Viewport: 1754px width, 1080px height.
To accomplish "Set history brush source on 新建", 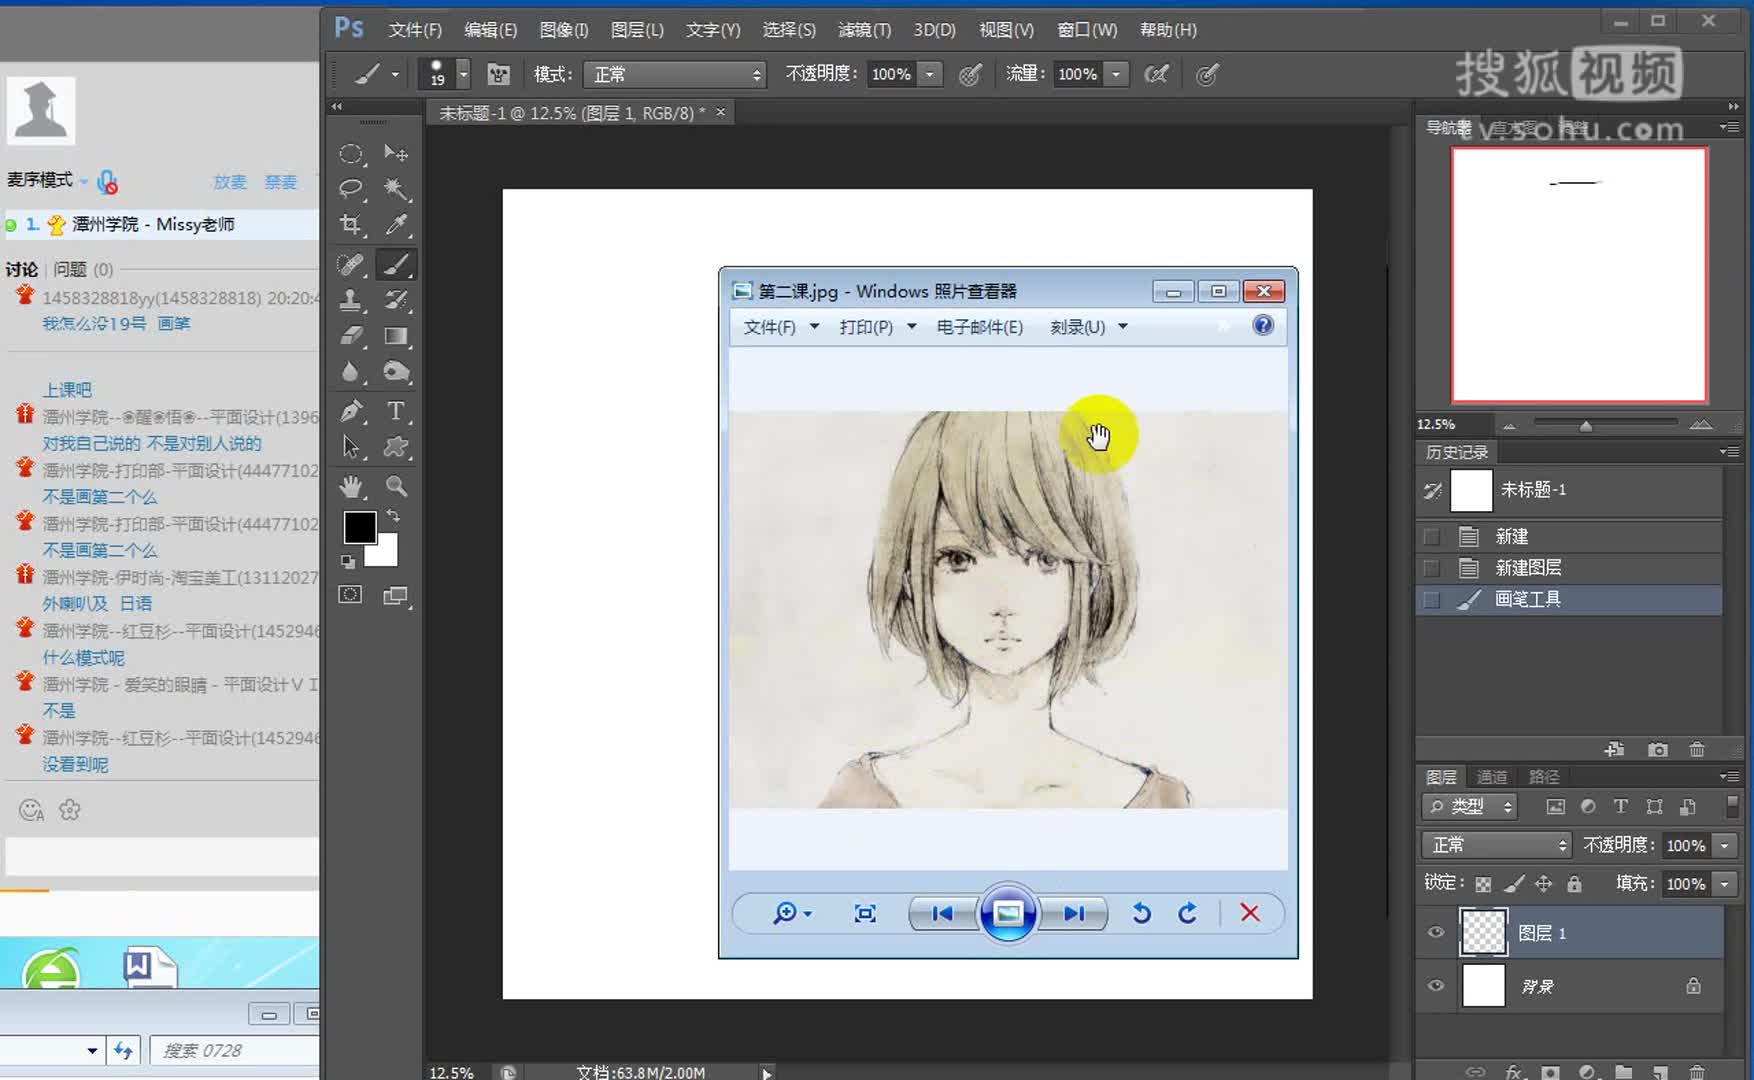I will pos(1432,537).
